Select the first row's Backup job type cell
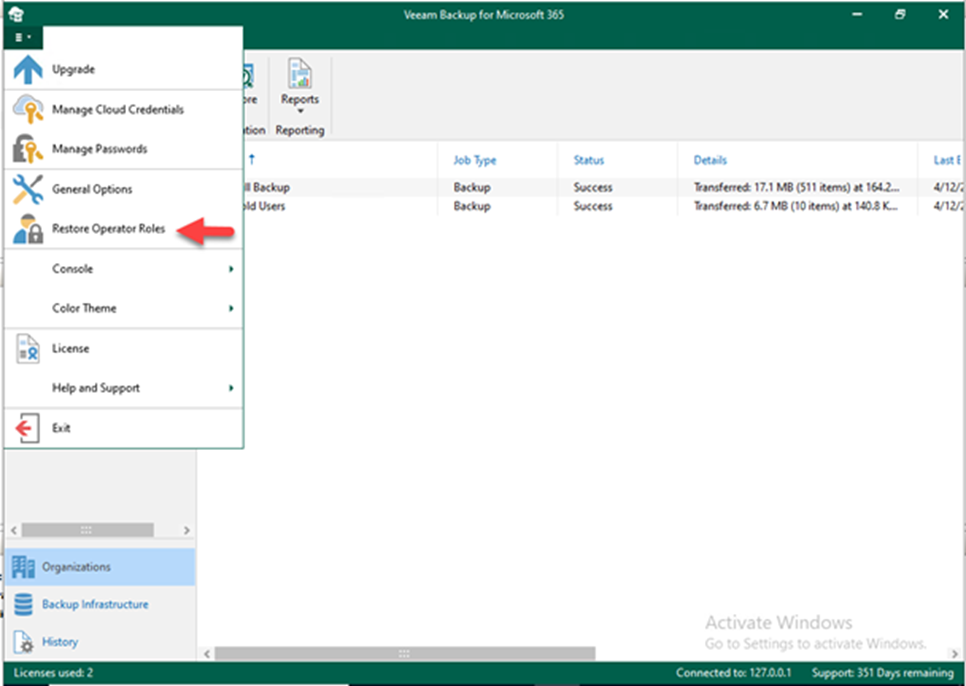 [x=472, y=187]
